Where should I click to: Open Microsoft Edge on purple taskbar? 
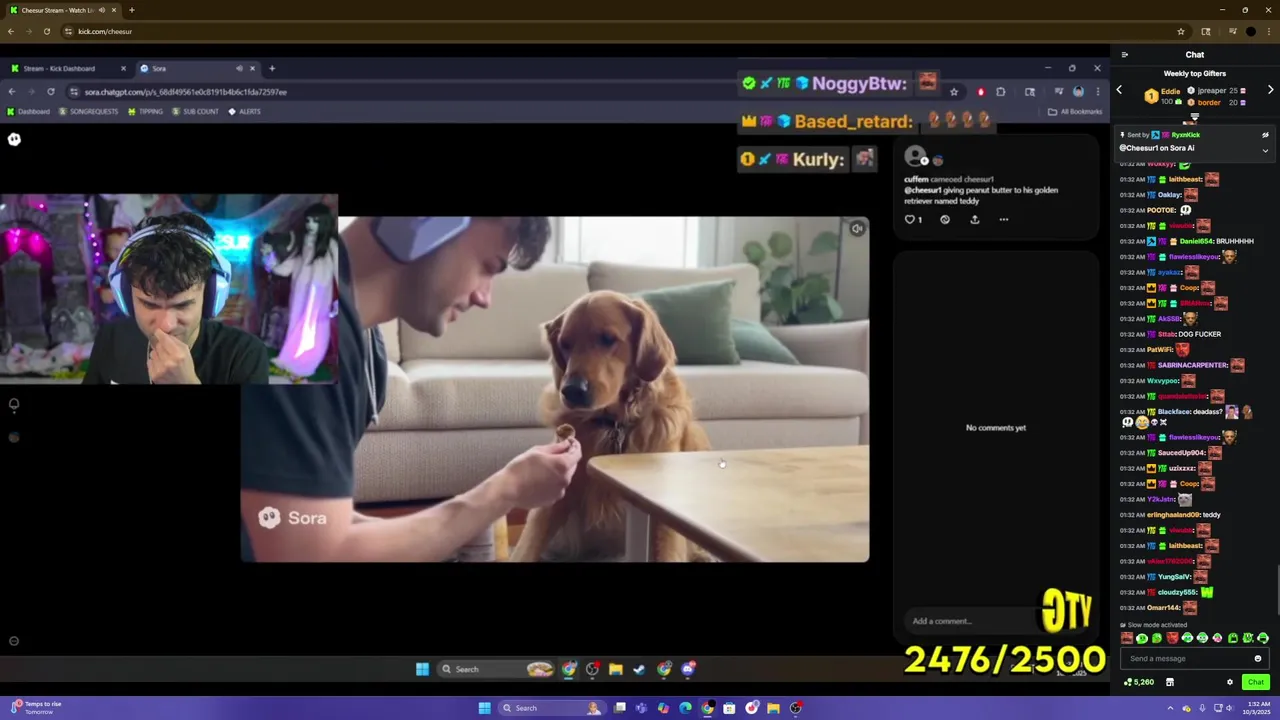click(x=685, y=708)
